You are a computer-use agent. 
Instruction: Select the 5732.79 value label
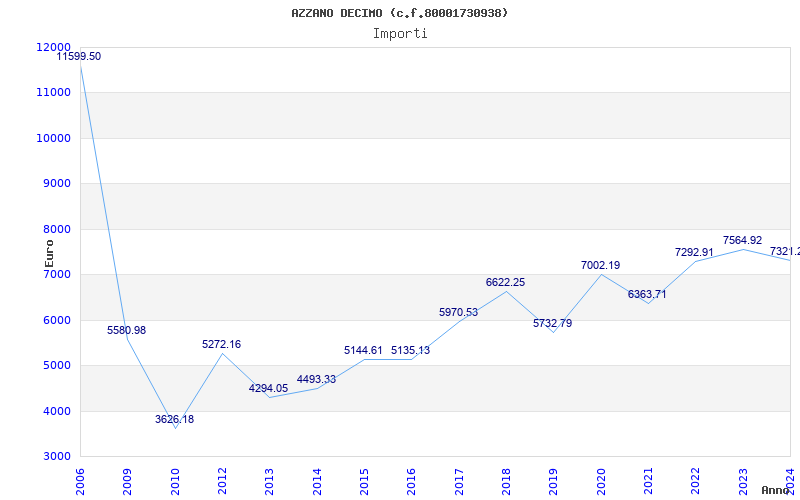[552, 324]
